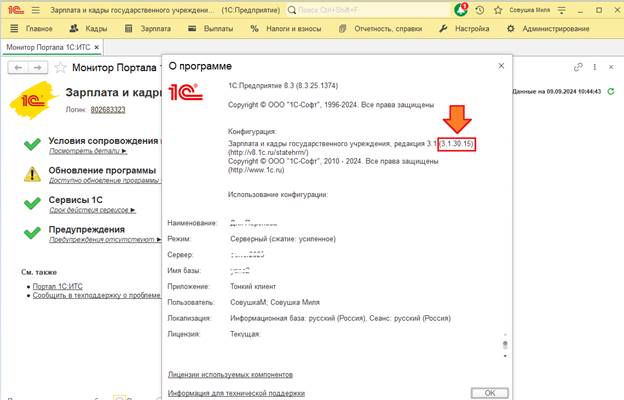The width and height of the screenshot is (624, 400).
Task: Open Предупреждения отсутствуют link
Action: pos(105,240)
